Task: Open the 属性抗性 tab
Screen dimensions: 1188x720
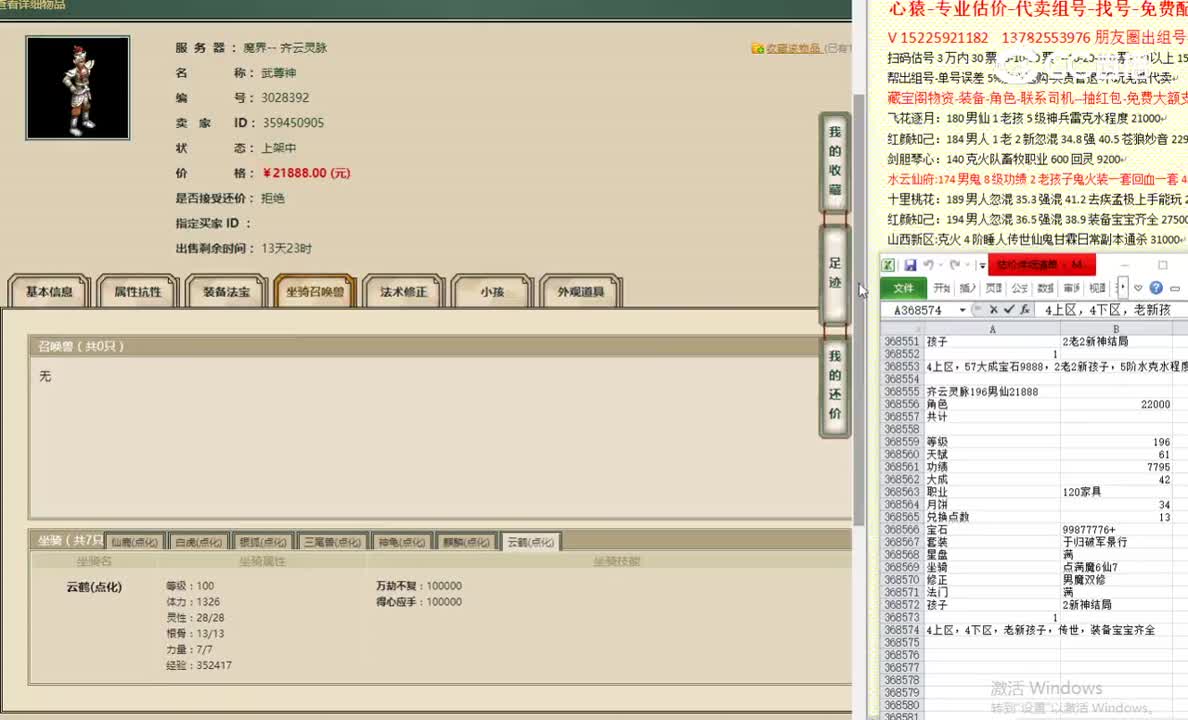Action: point(137,292)
